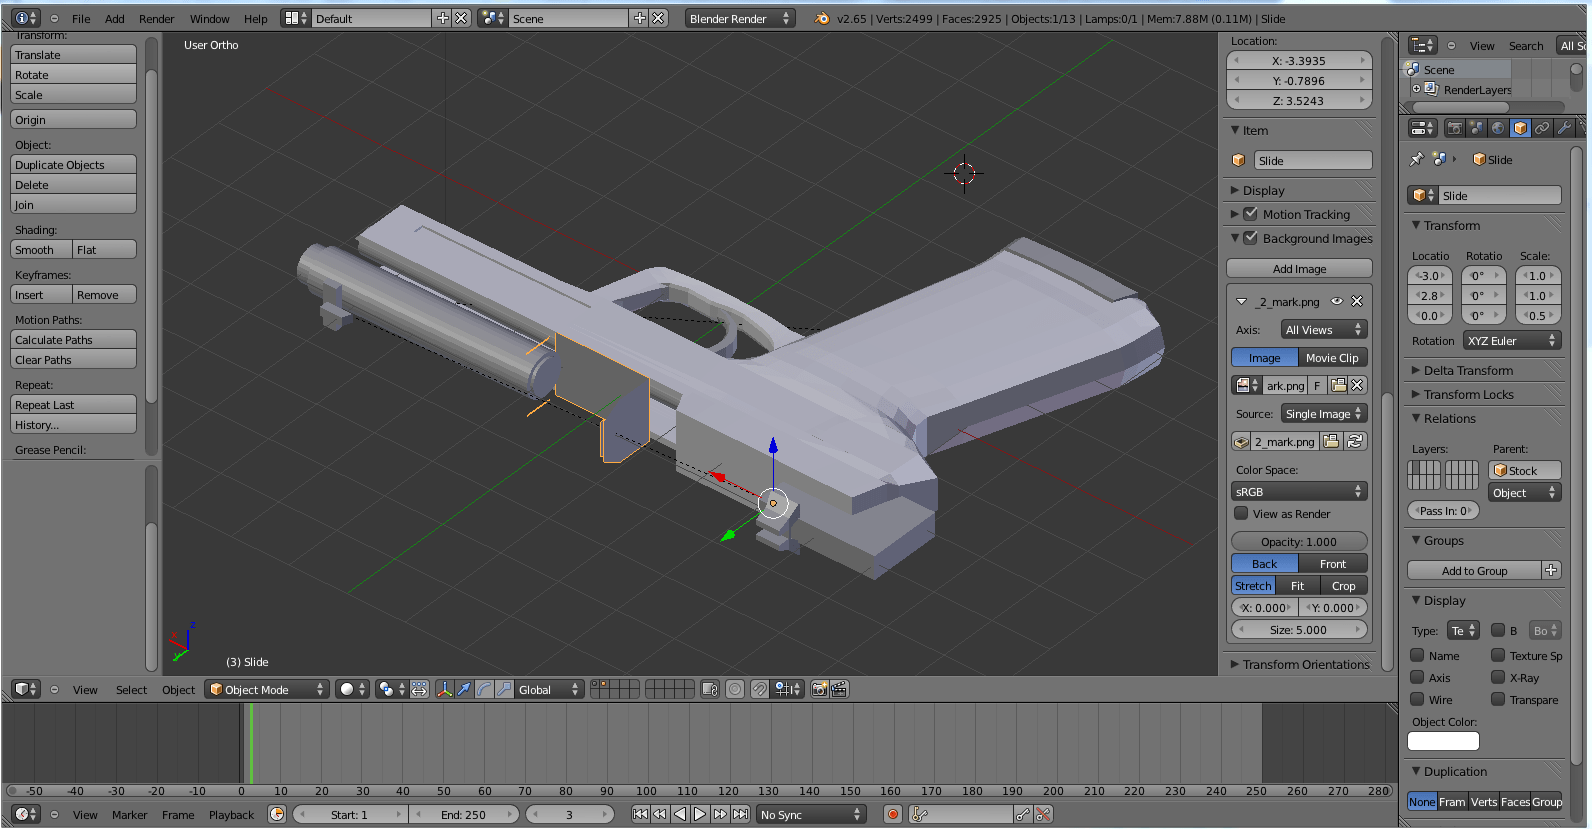
Task: Click the OpenGL render animation clapper icon
Action: pyautogui.click(x=839, y=689)
